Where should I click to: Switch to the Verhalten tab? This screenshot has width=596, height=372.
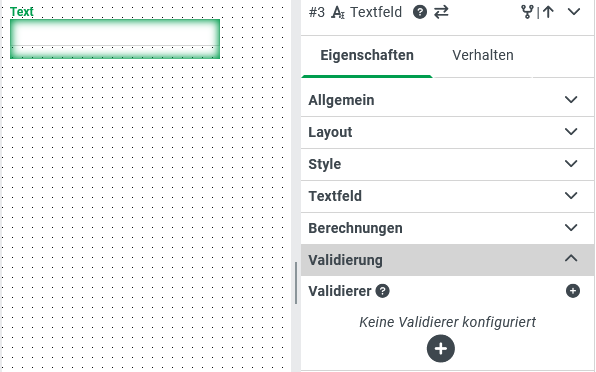click(483, 55)
